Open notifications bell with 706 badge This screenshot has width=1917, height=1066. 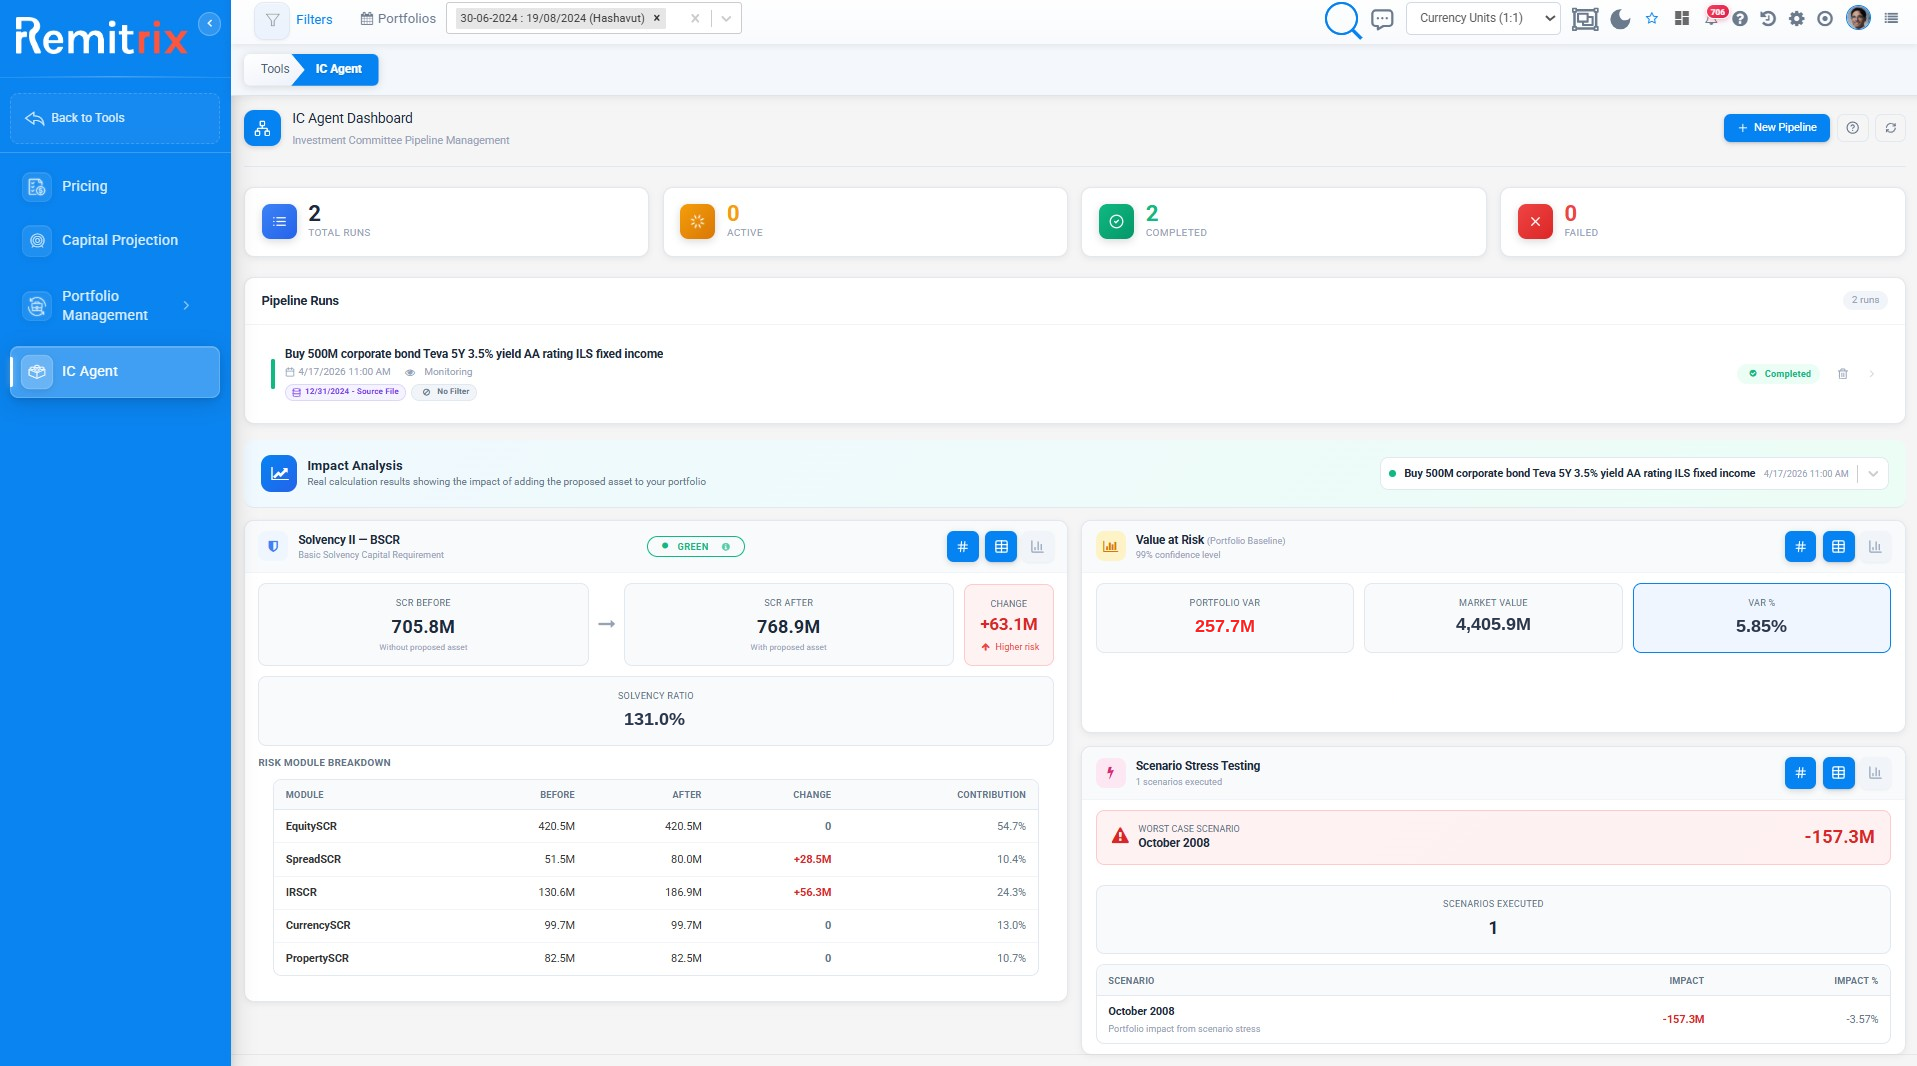(1712, 17)
